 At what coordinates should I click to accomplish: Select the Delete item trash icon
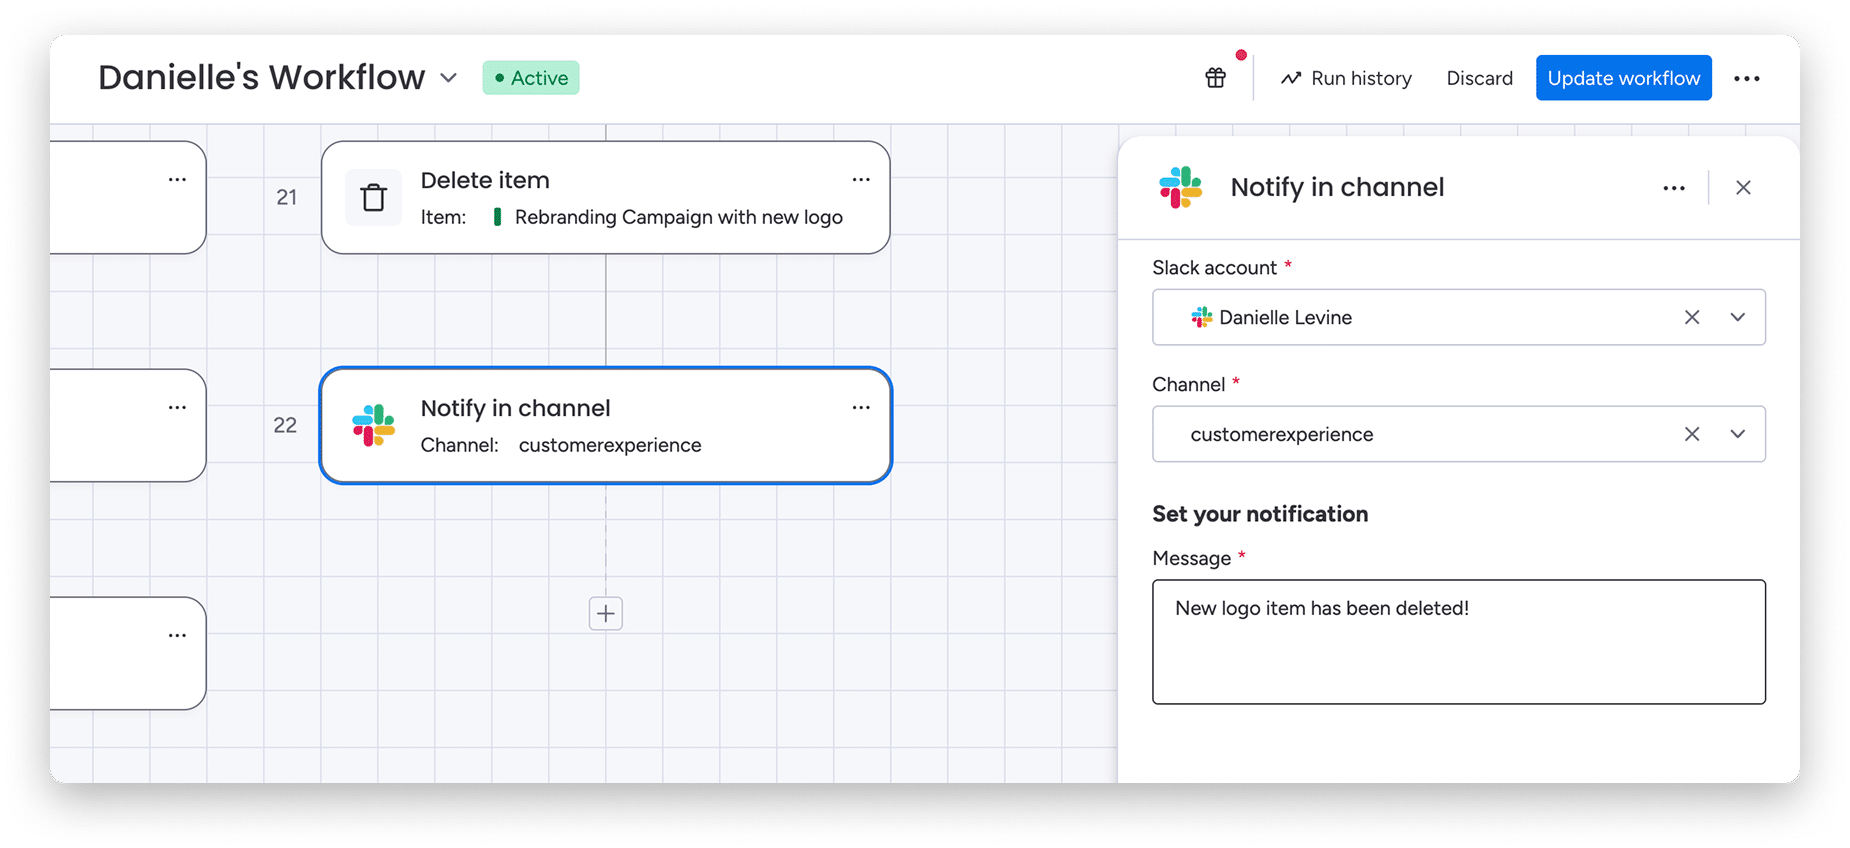373,197
